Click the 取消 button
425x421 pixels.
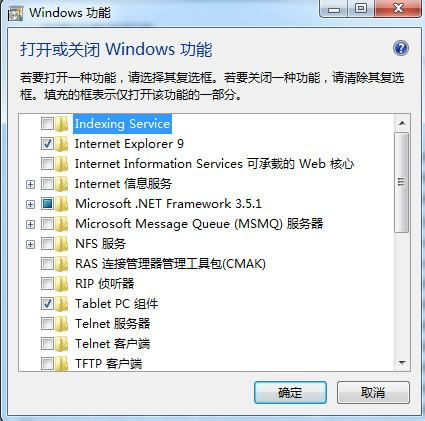pos(373,393)
